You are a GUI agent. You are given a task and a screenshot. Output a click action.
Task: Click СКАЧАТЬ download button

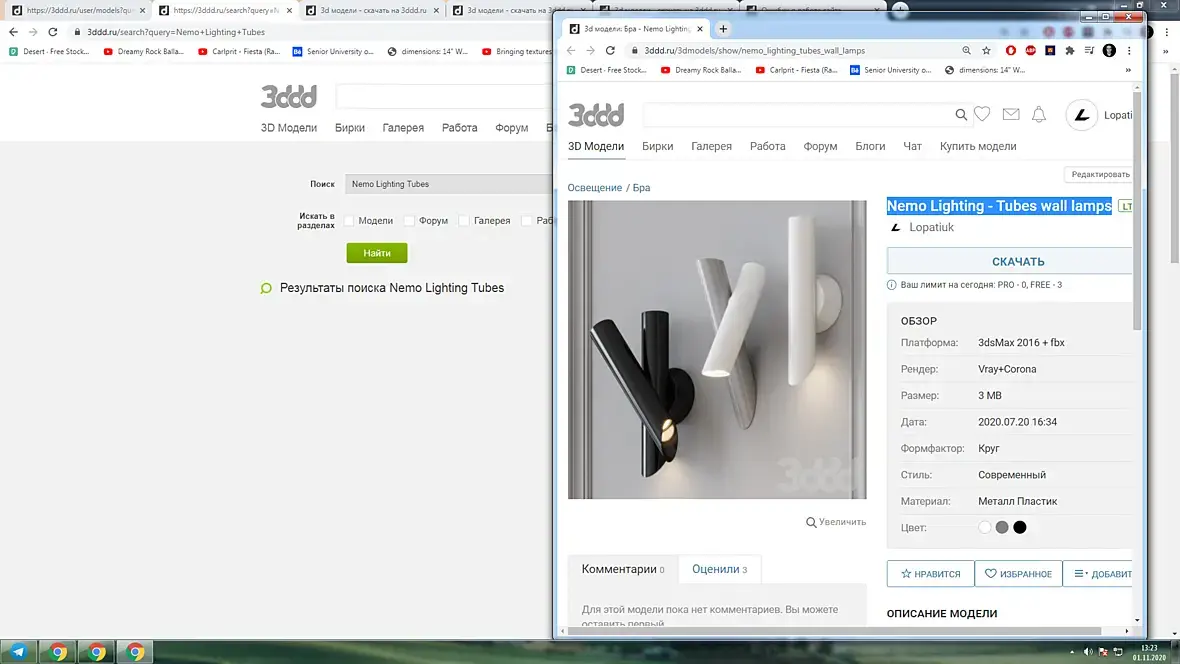click(x=1009, y=261)
